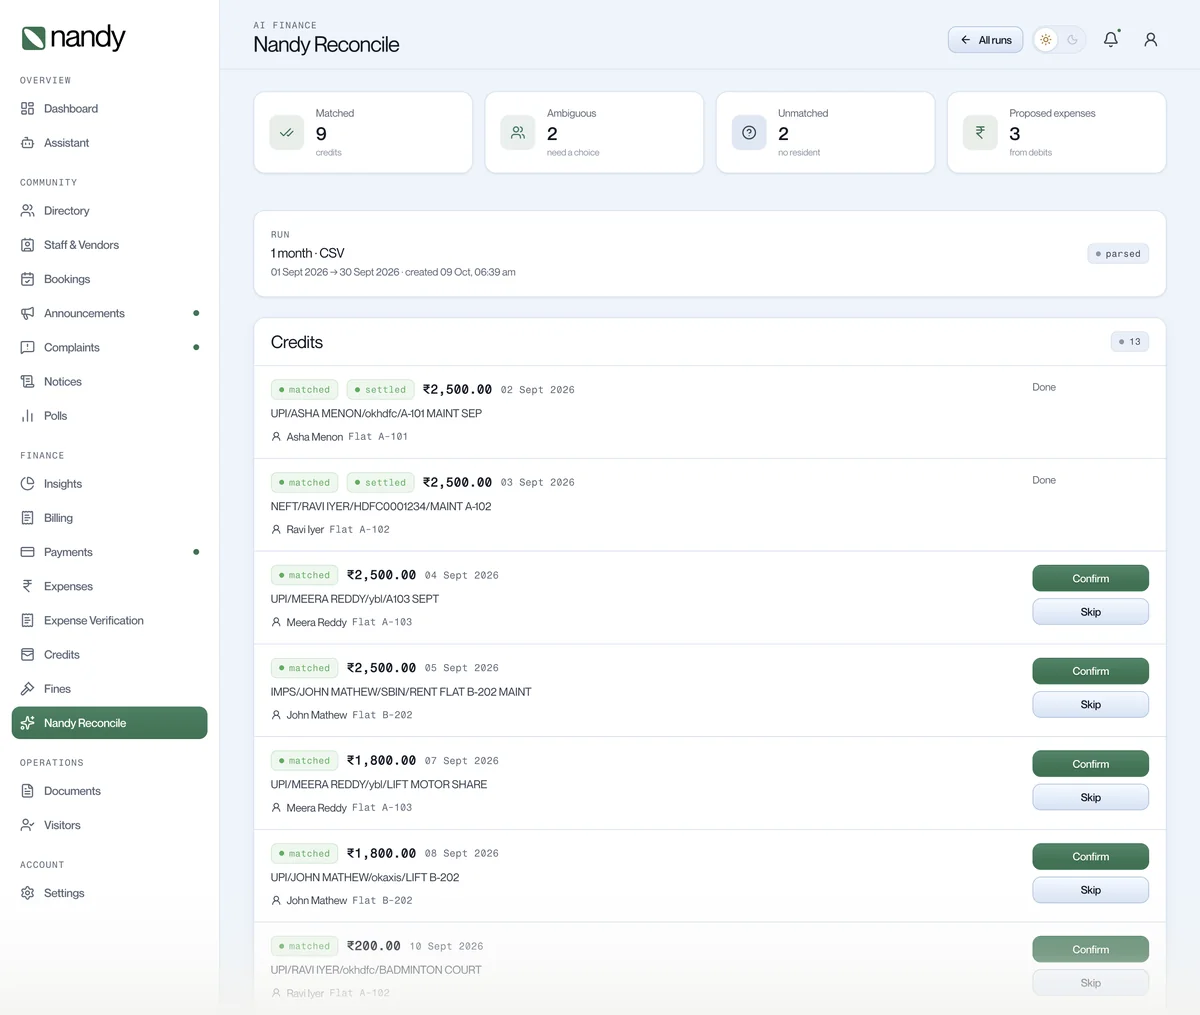This screenshot has width=1200, height=1015.
Task: Open the Expenses rupee icon
Action: pyautogui.click(x=27, y=586)
